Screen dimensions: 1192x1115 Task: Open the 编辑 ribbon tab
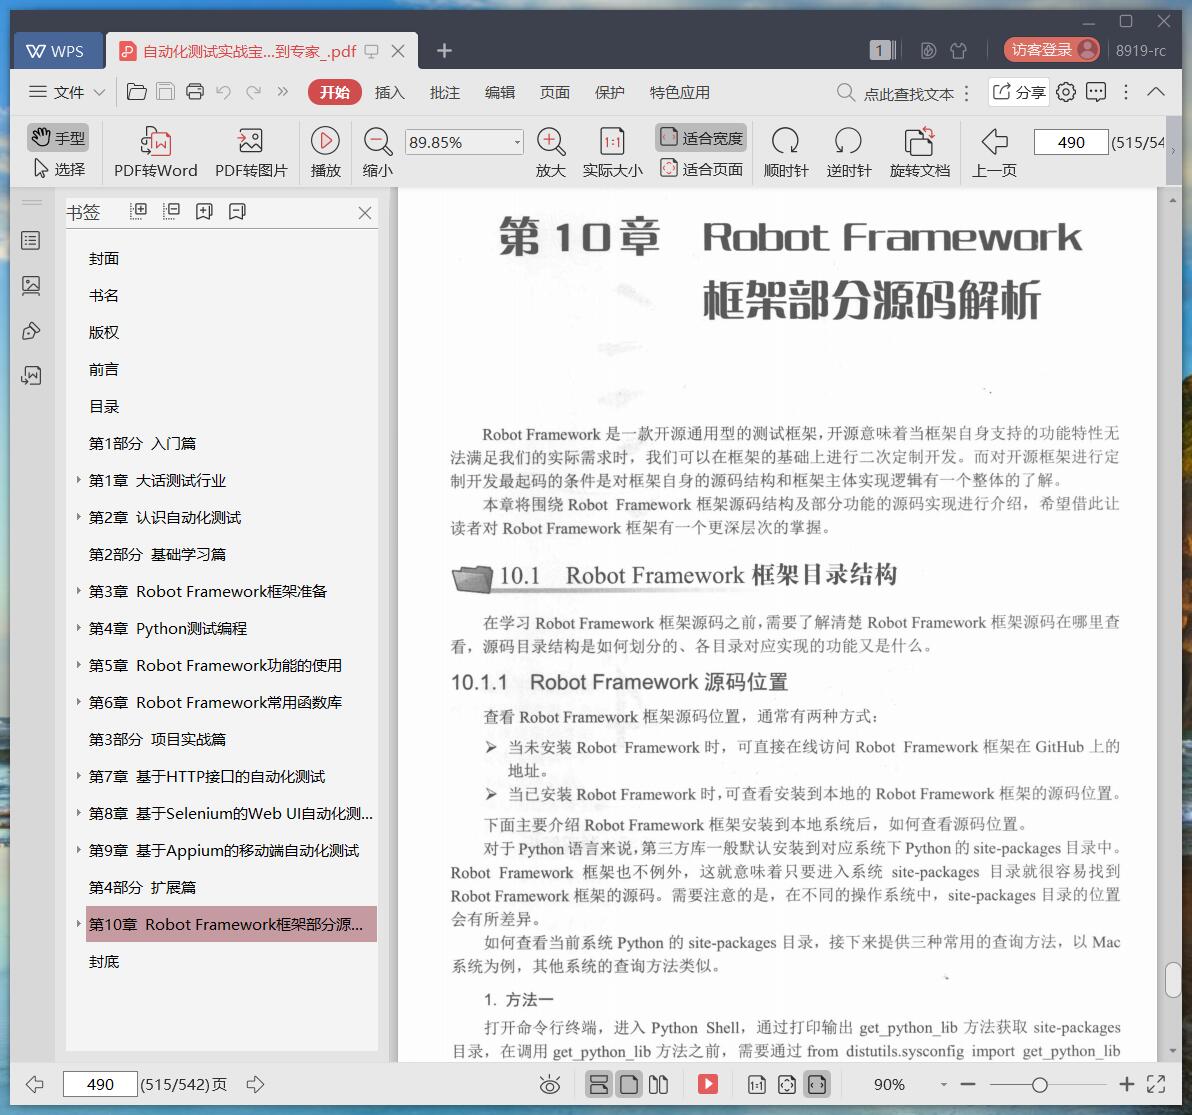click(x=499, y=92)
